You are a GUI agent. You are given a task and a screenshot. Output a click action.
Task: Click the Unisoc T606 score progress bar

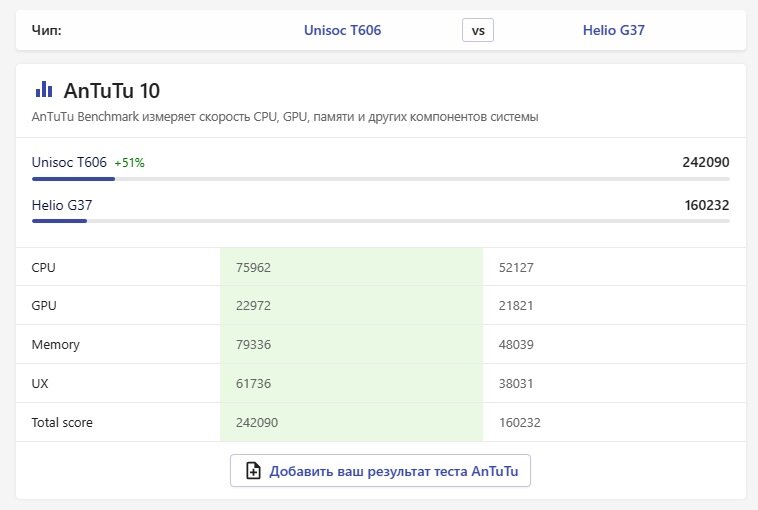point(380,179)
